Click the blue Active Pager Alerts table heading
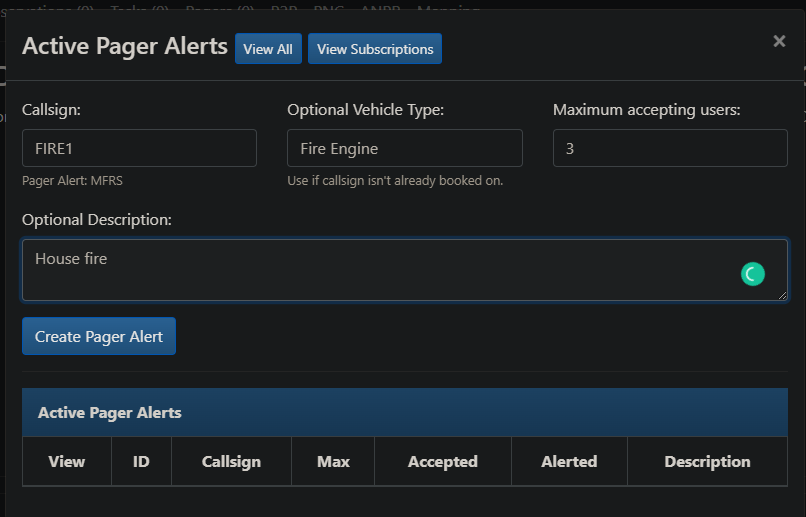 (110, 413)
